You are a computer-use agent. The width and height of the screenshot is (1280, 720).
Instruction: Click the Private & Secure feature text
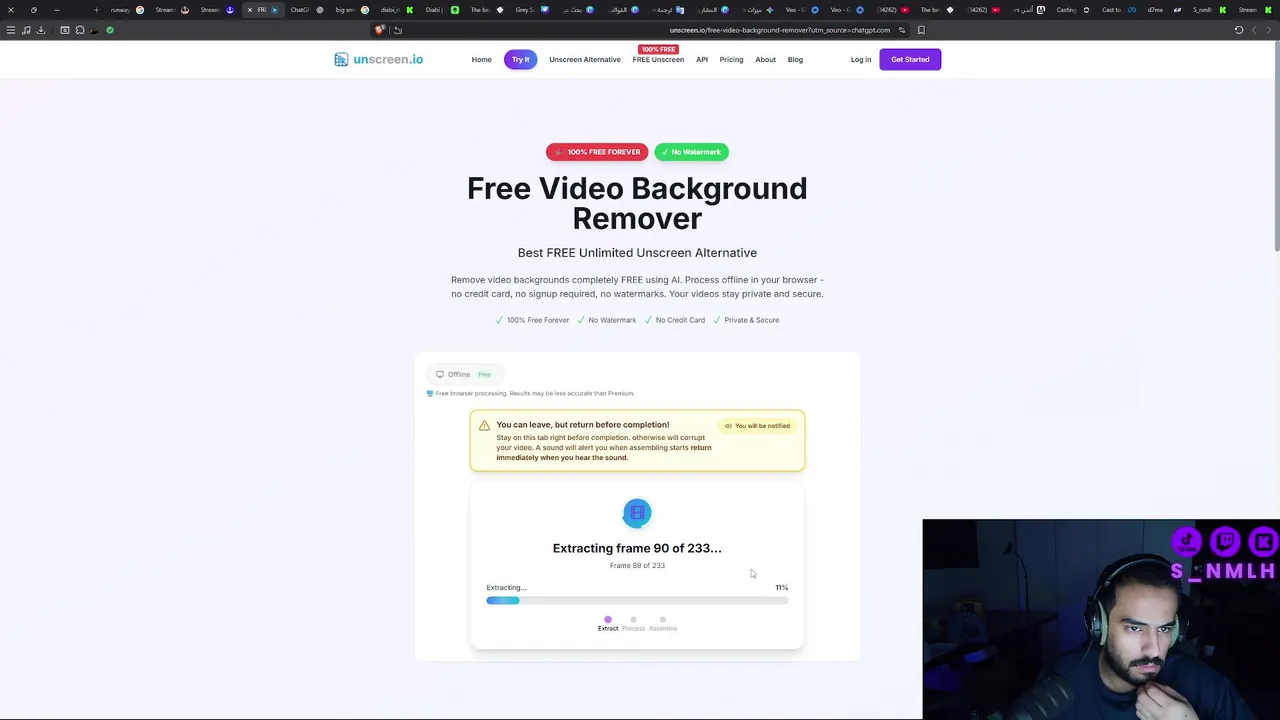click(752, 320)
